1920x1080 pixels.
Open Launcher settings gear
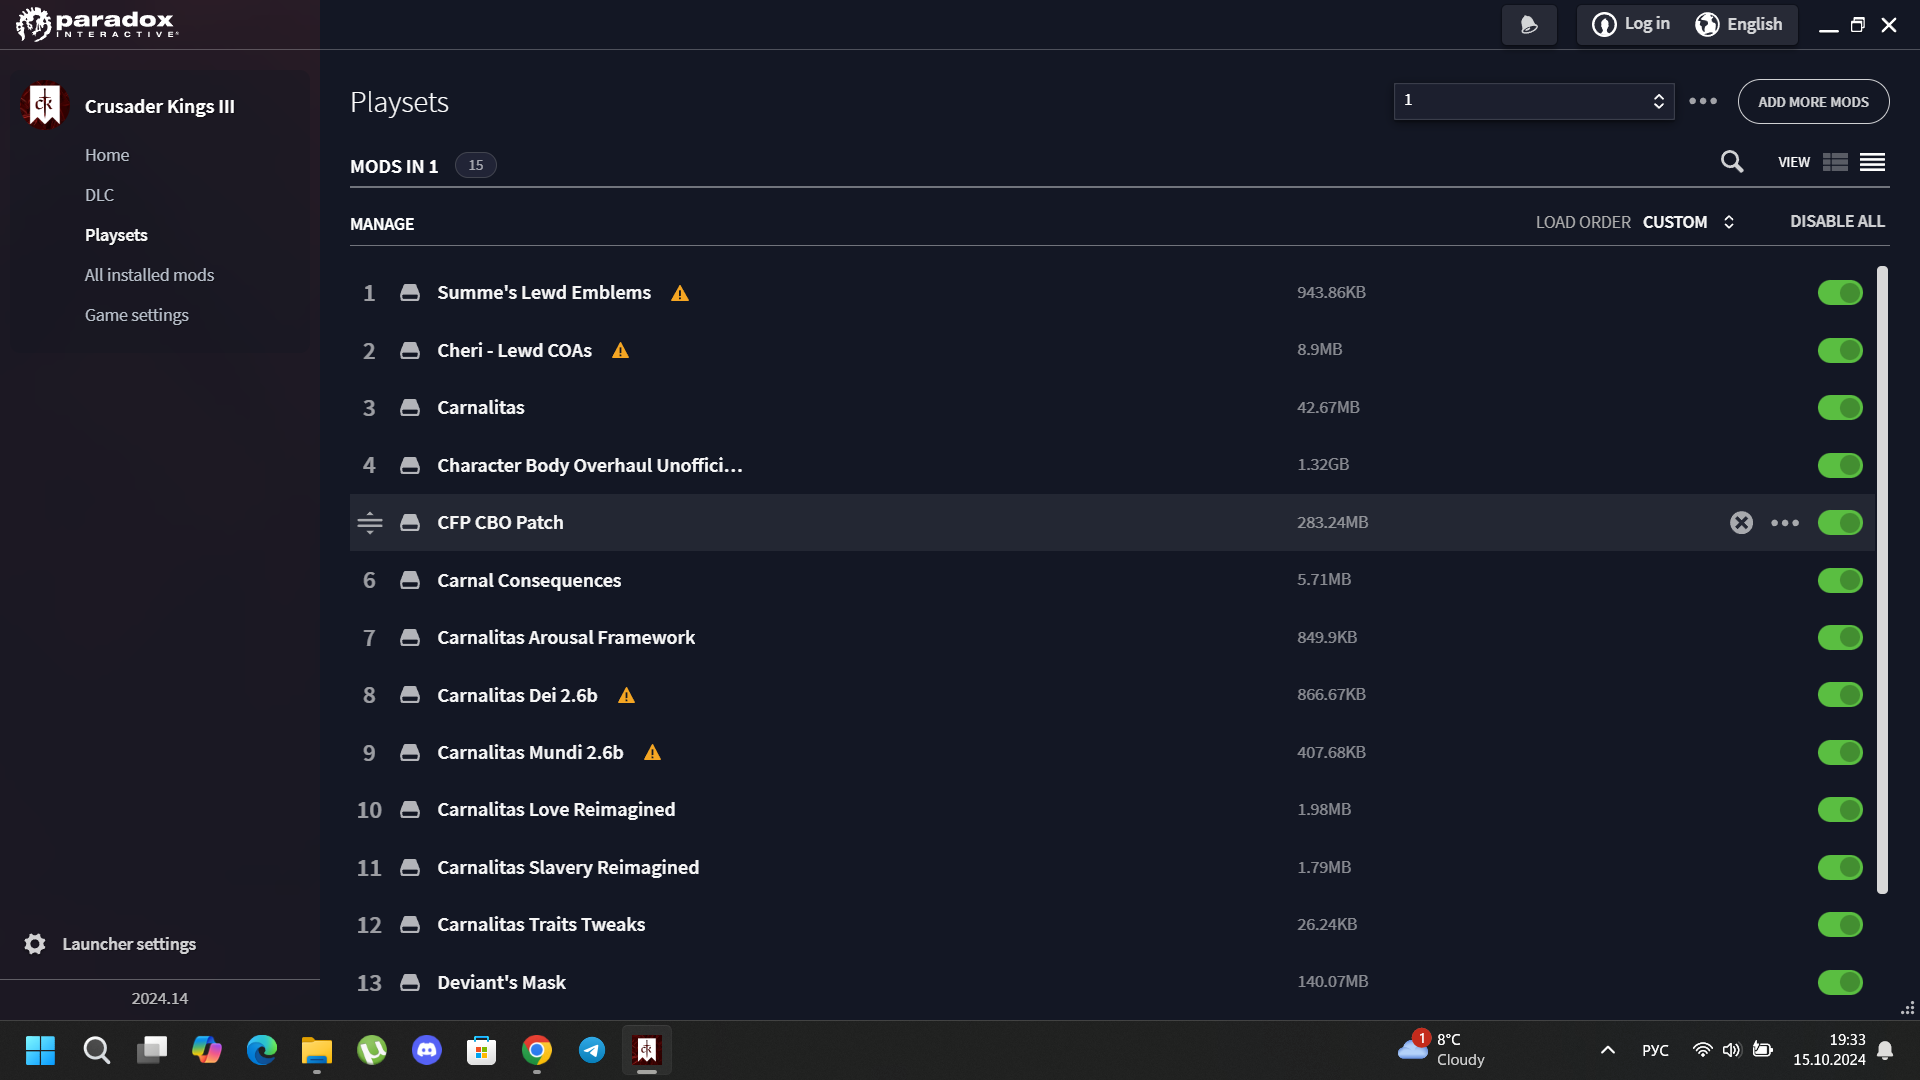[35, 944]
